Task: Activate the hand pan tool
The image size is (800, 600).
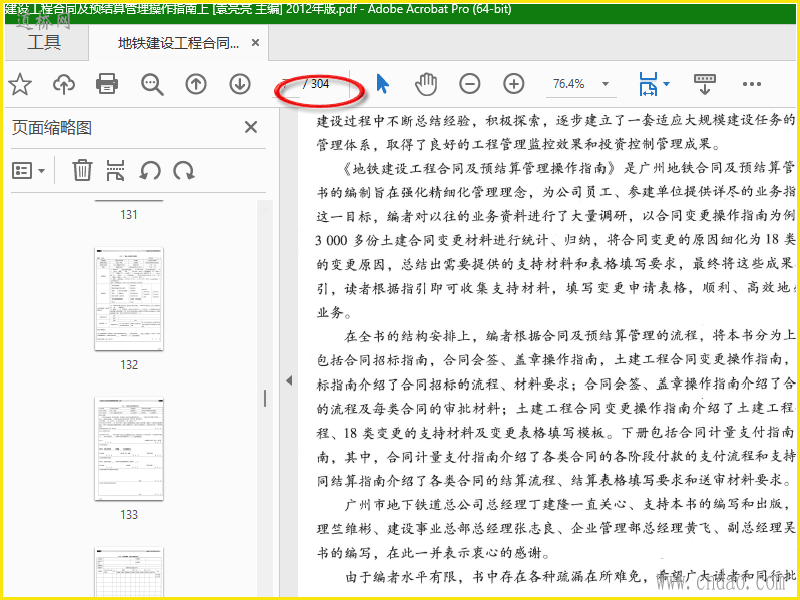Action: [426, 84]
